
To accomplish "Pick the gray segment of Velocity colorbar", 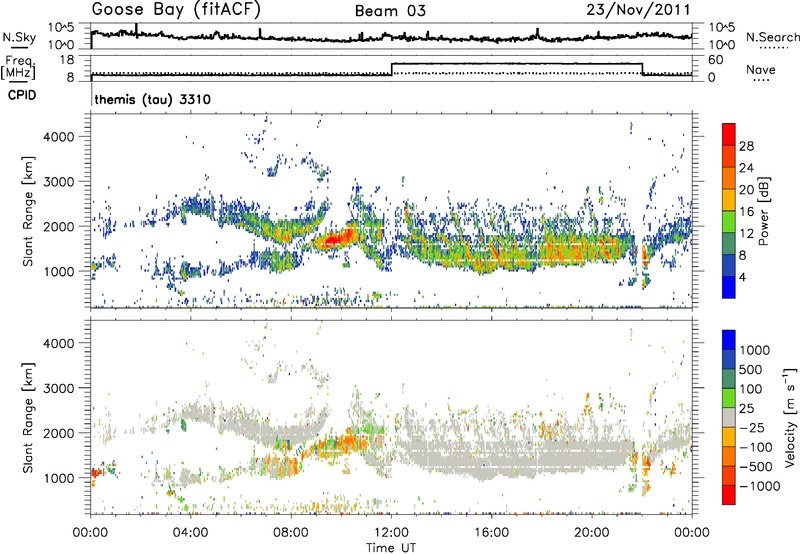I will pyautogui.click(x=729, y=418).
